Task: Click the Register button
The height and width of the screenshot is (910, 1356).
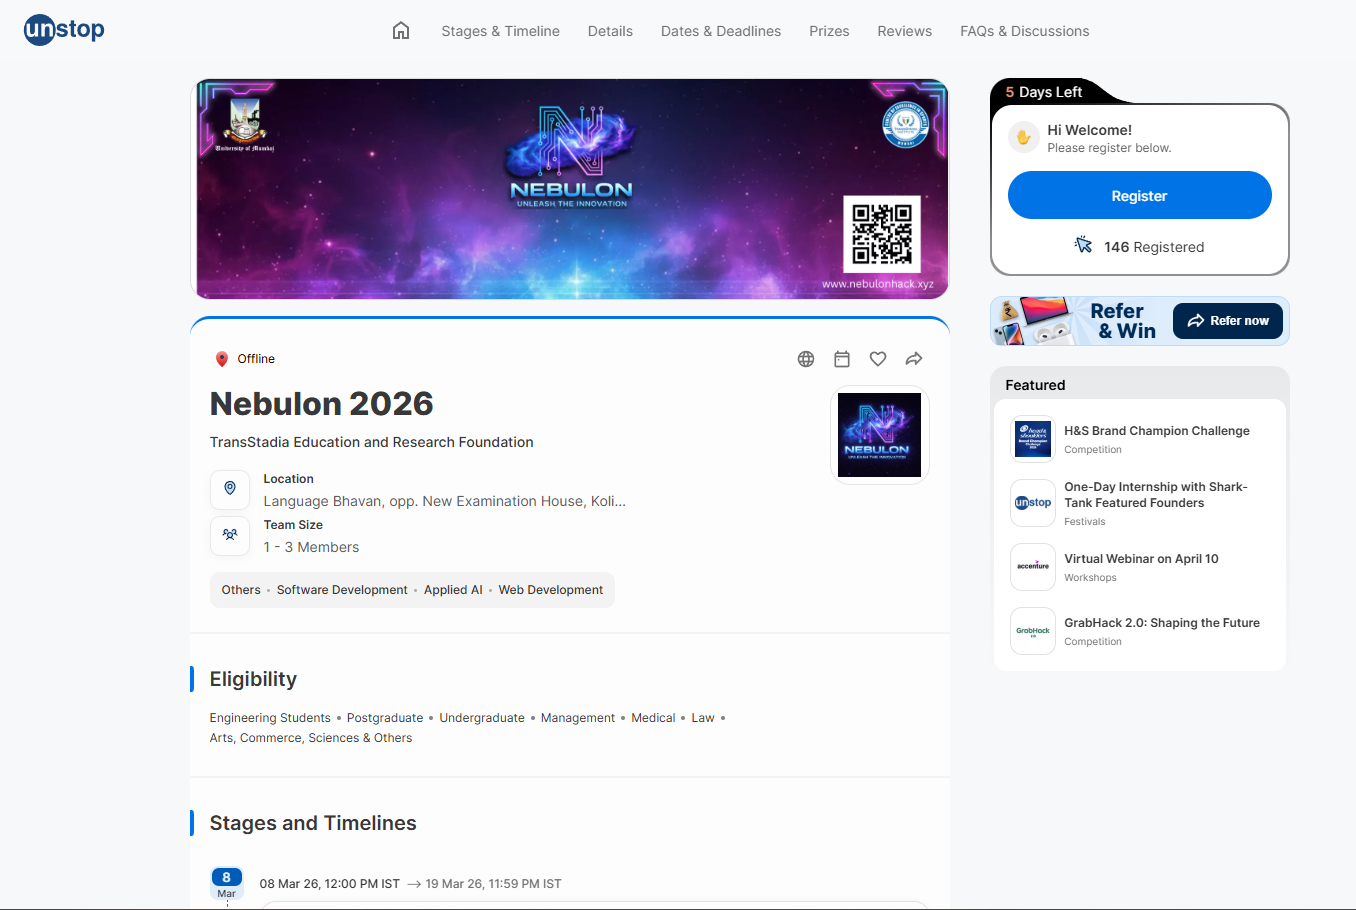Action: coord(1139,195)
